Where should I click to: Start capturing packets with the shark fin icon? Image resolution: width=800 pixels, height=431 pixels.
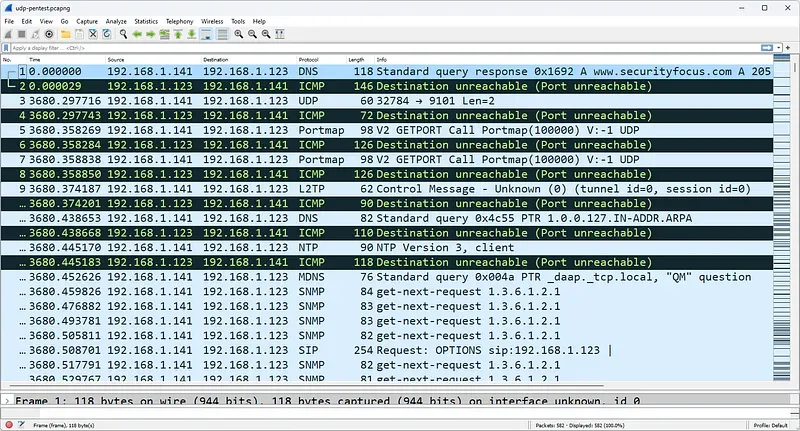pyautogui.click(x=8, y=34)
